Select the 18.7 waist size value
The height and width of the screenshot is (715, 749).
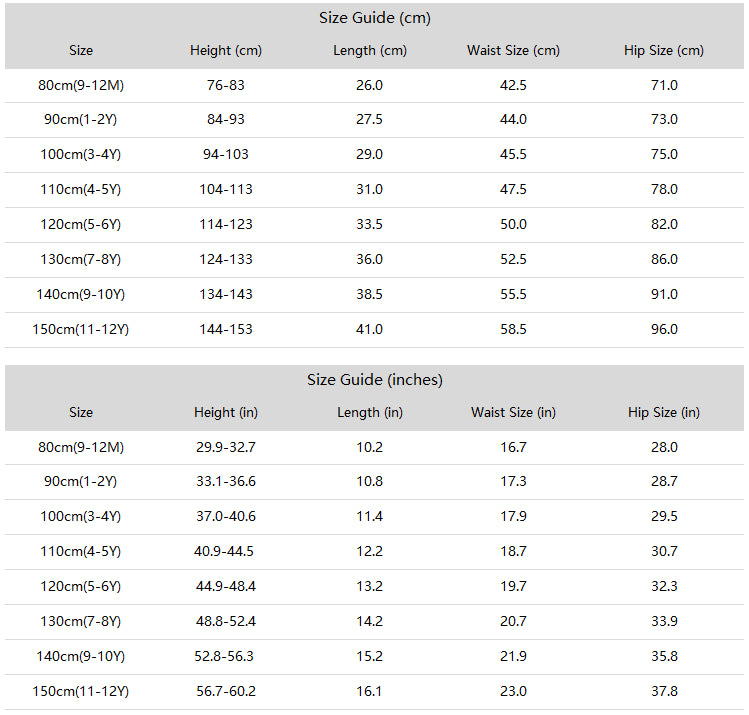[513, 551]
